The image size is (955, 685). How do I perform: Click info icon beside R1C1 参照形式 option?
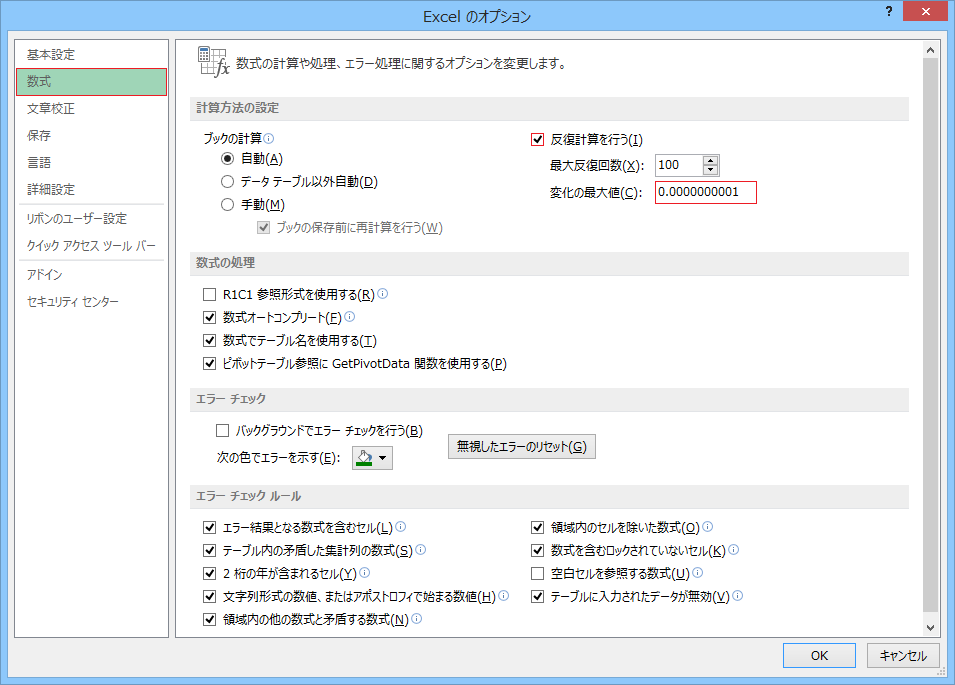pos(382,293)
